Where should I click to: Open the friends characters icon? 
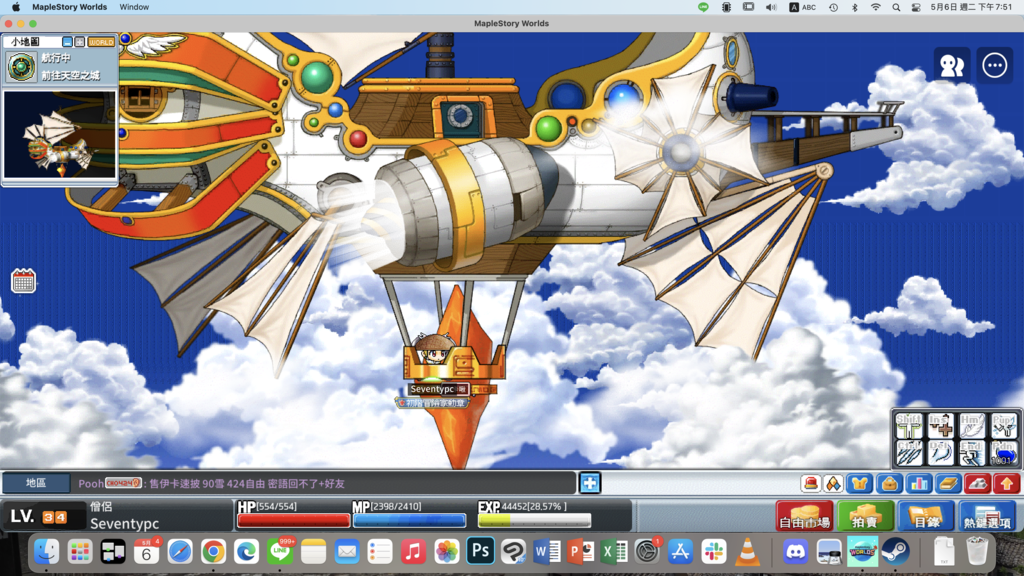(952, 65)
